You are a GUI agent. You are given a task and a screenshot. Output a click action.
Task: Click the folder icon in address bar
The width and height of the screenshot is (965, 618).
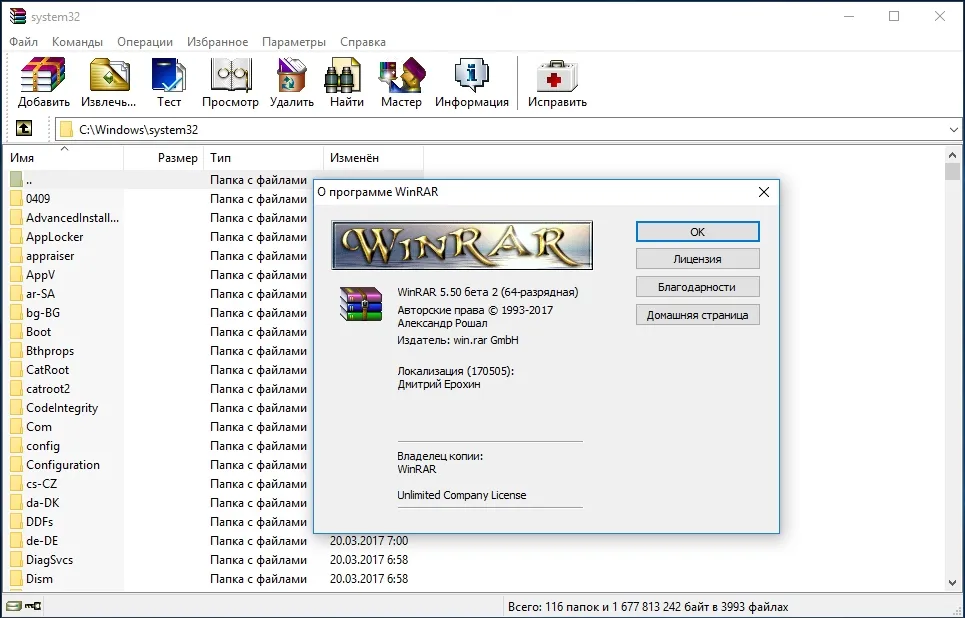(x=66, y=129)
